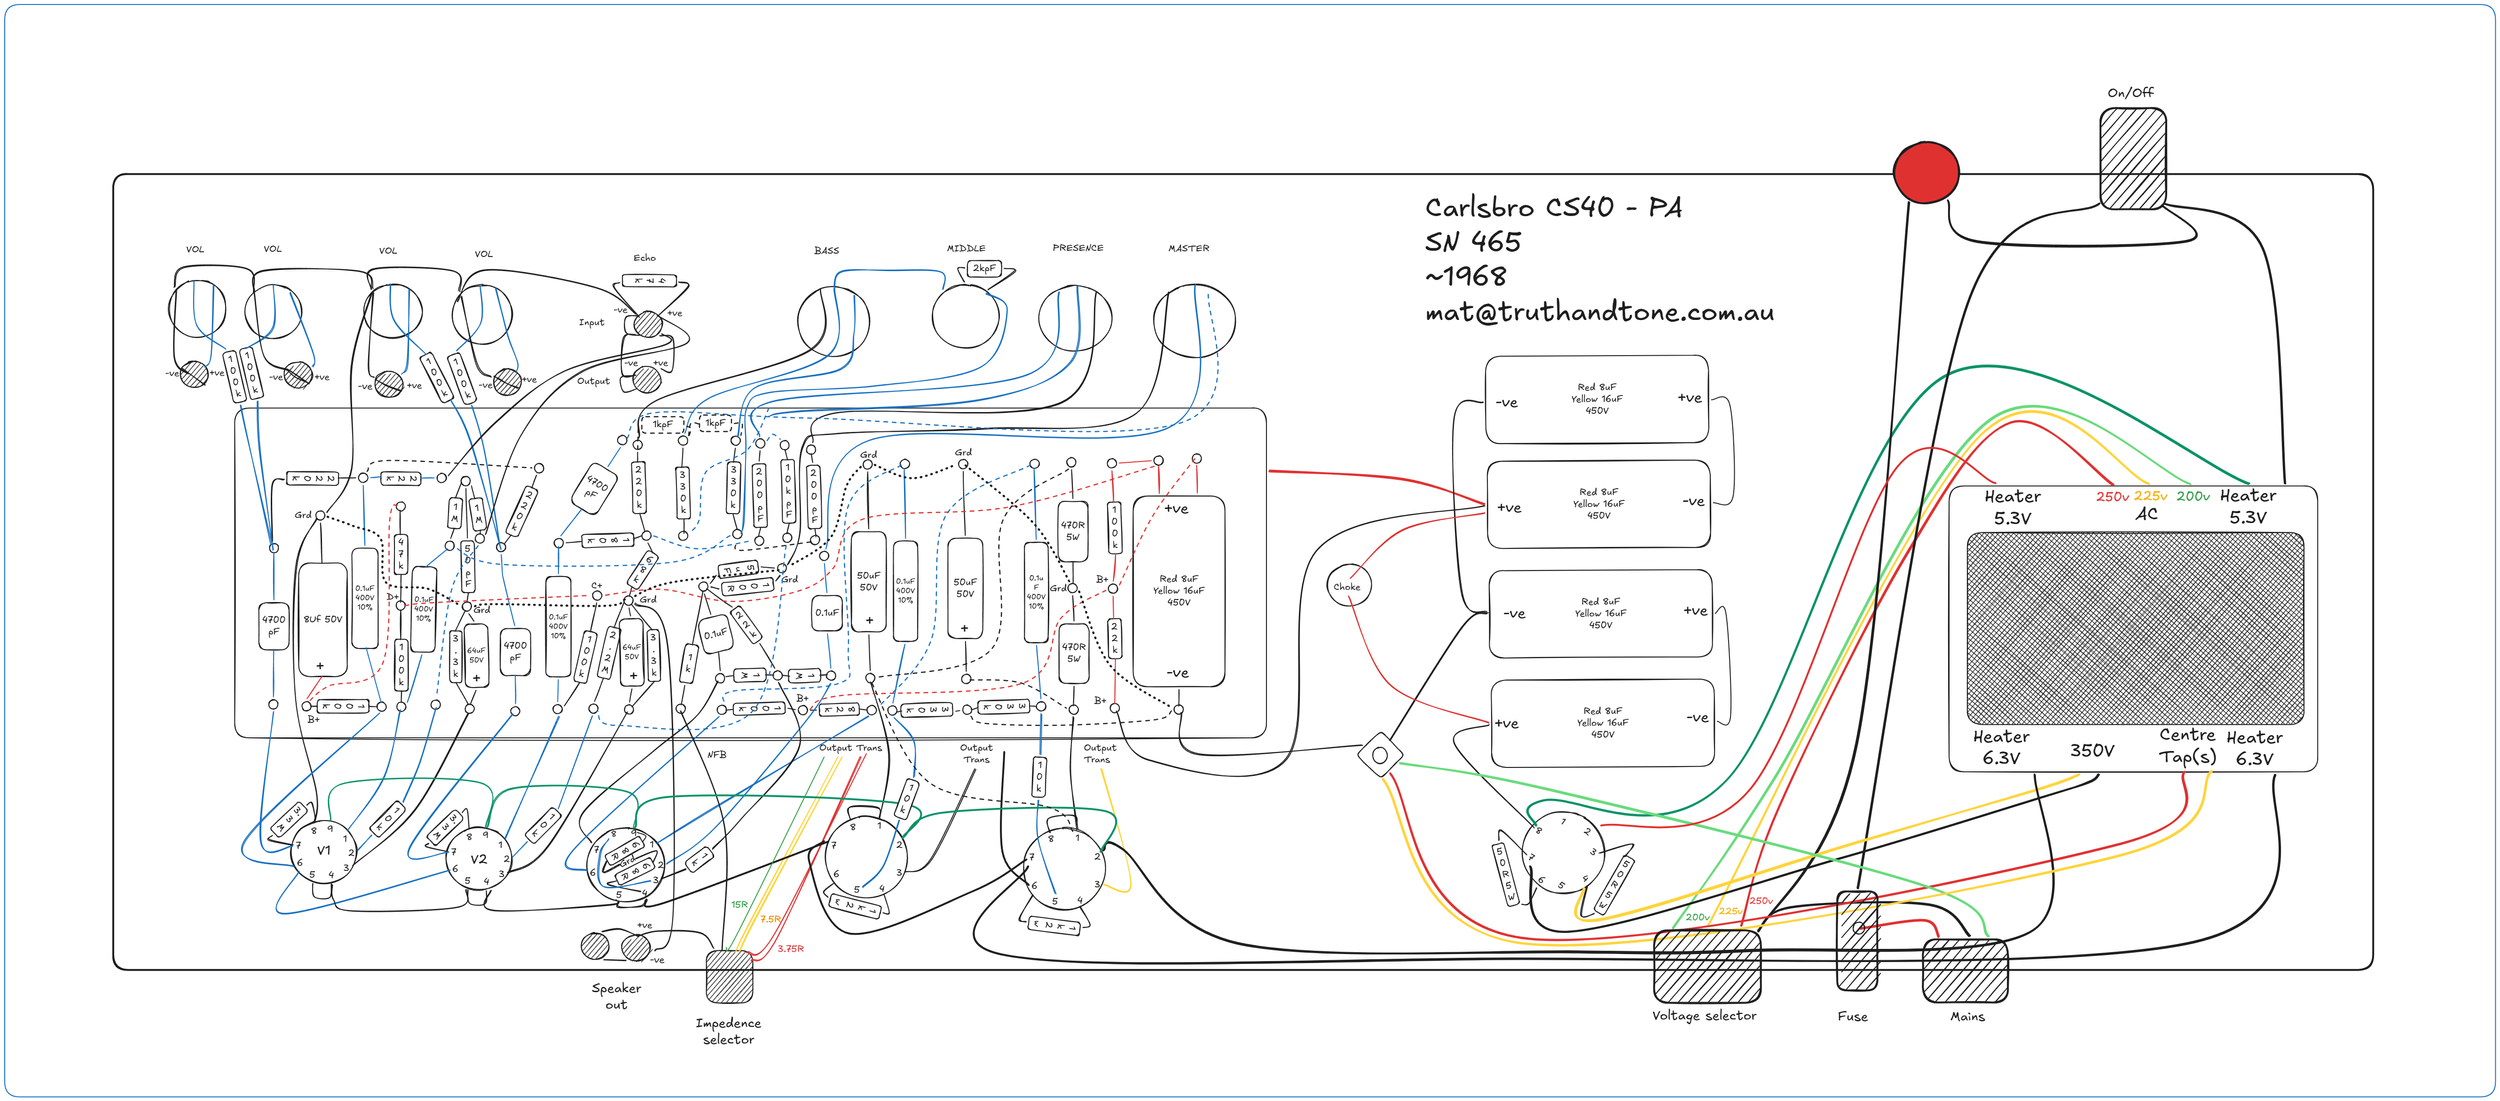Click the 'PRESENCE' label text

[x=1077, y=247]
